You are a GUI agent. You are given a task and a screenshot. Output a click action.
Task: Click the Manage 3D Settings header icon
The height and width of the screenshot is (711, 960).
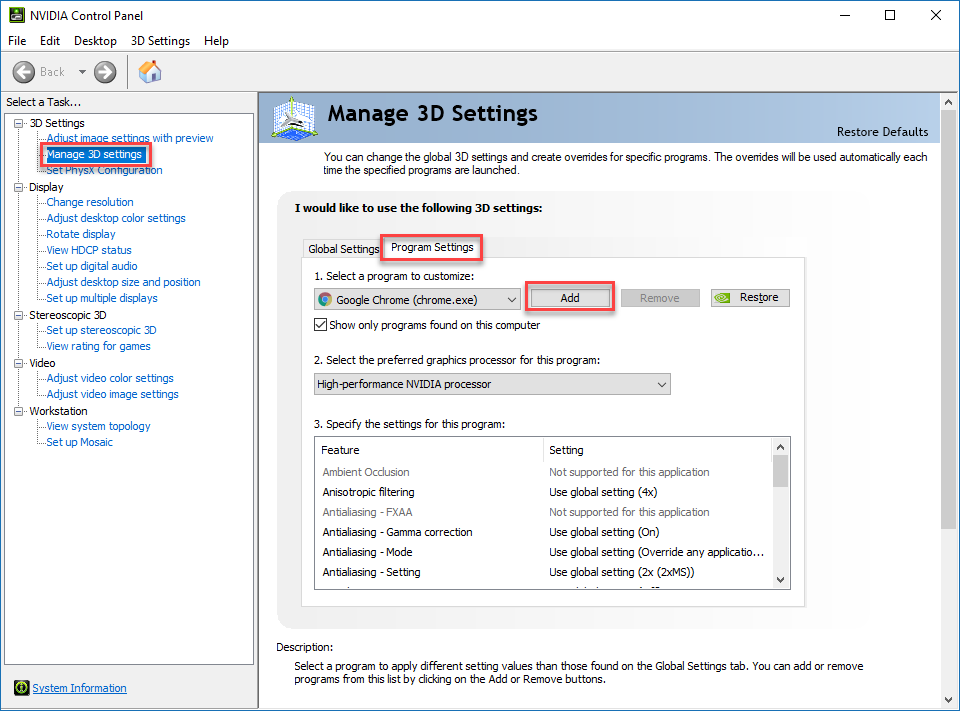tap(294, 118)
